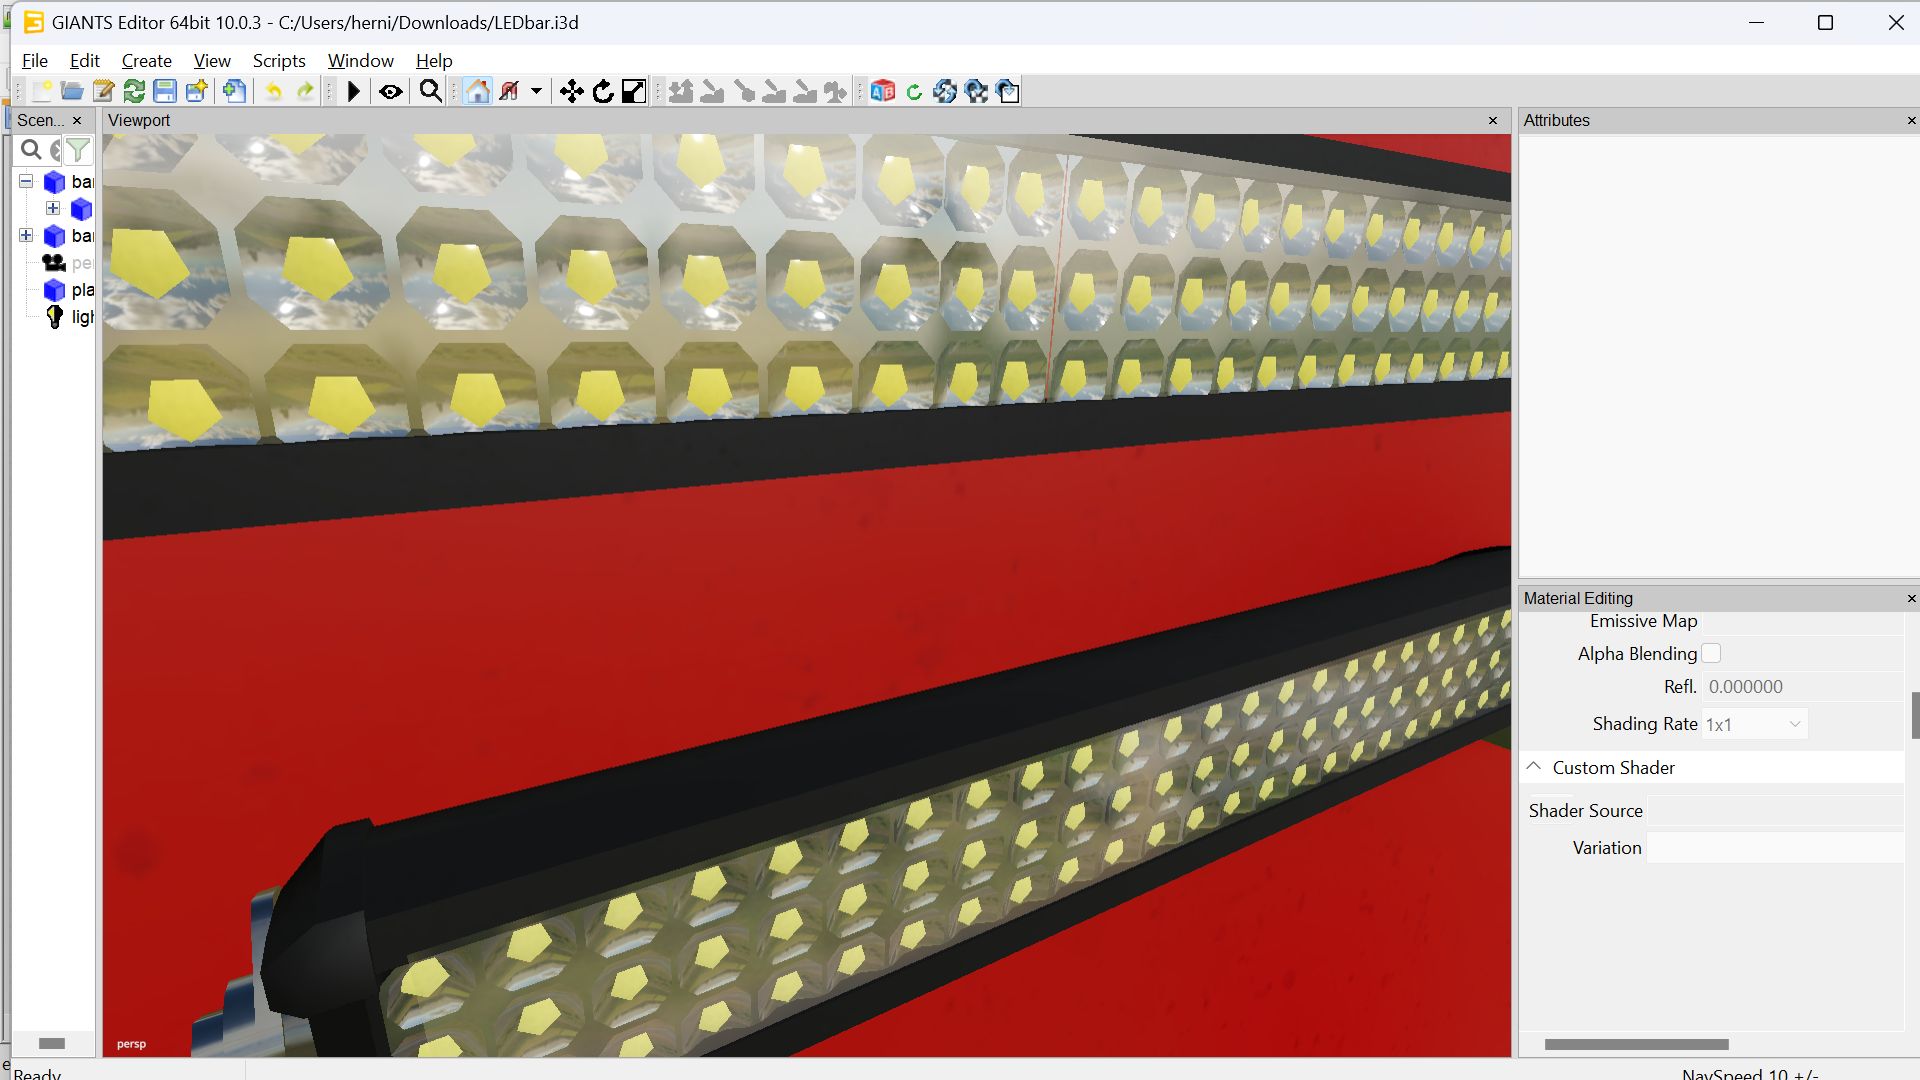The image size is (1920, 1080).
Task: Click the eye view icon in the toolbar
Action: pos(391,92)
